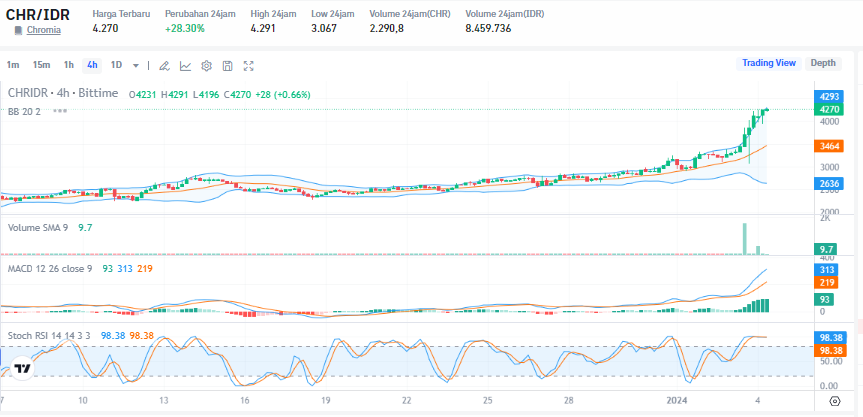Select the Volume SMA 9 indicator label
The image size is (863, 417).
click(38, 227)
